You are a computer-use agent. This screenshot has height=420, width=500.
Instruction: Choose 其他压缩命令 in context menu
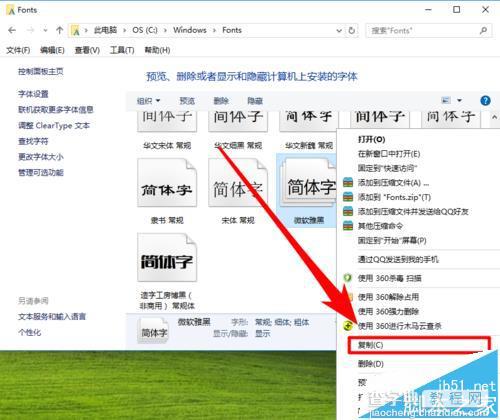[380, 226]
